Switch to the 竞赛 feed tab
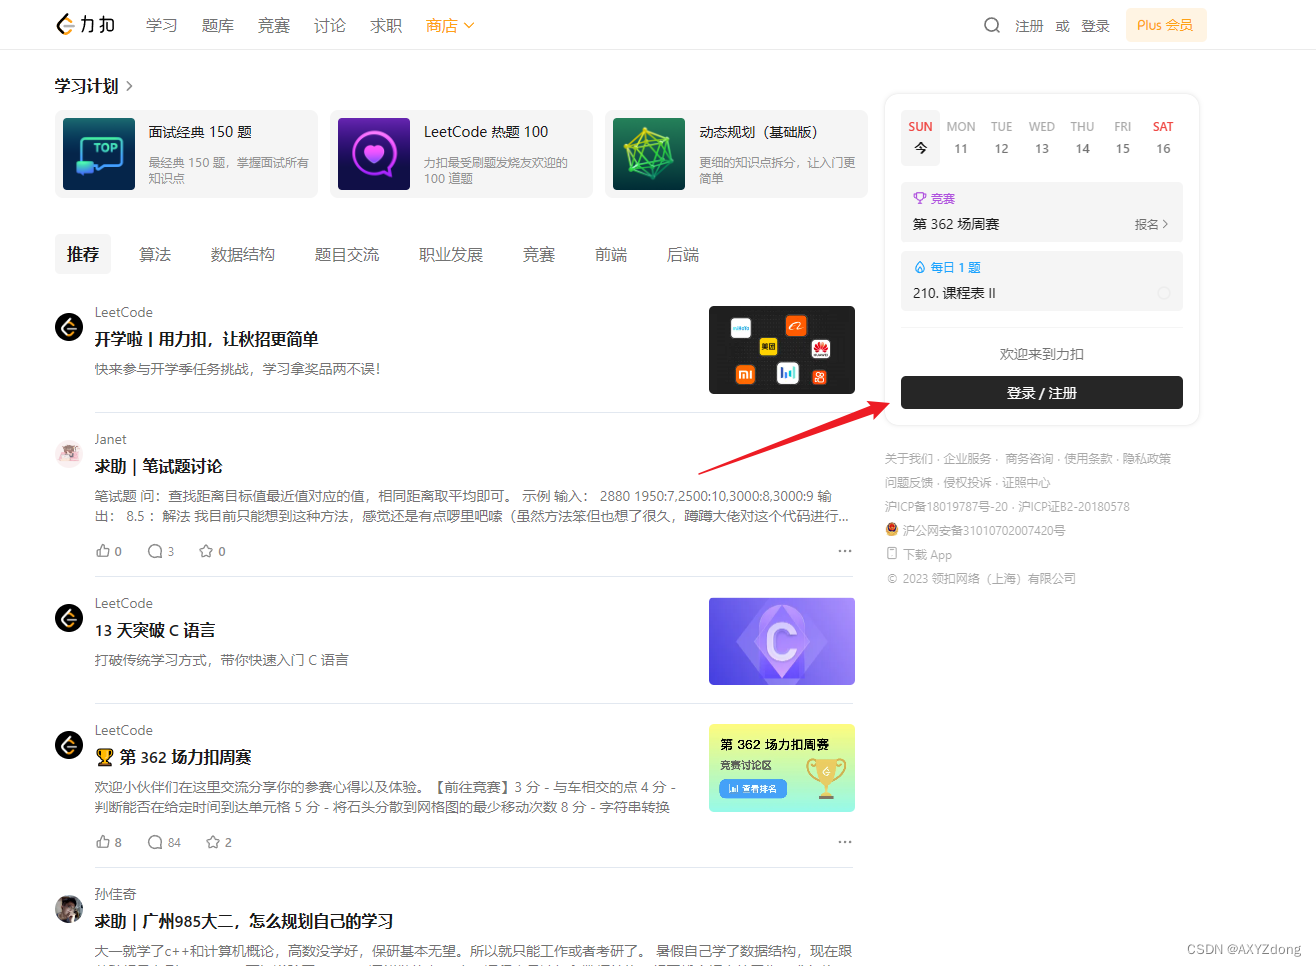Image resolution: width=1316 pixels, height=966 pixels. pyautogui.click(x=539, y=254)
